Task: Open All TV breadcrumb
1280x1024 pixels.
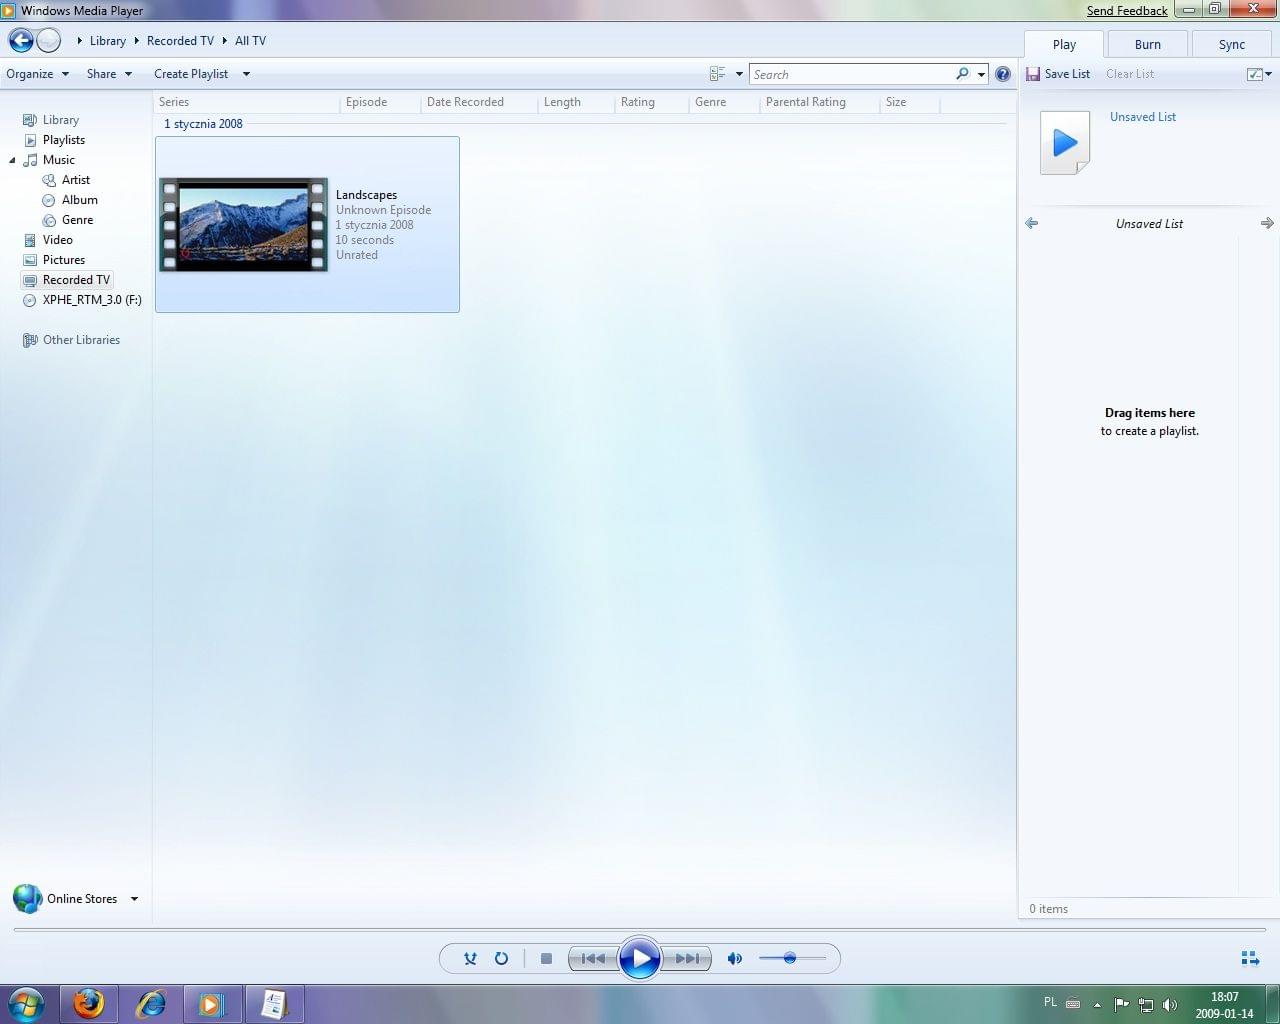Action: tap(250, 41)
